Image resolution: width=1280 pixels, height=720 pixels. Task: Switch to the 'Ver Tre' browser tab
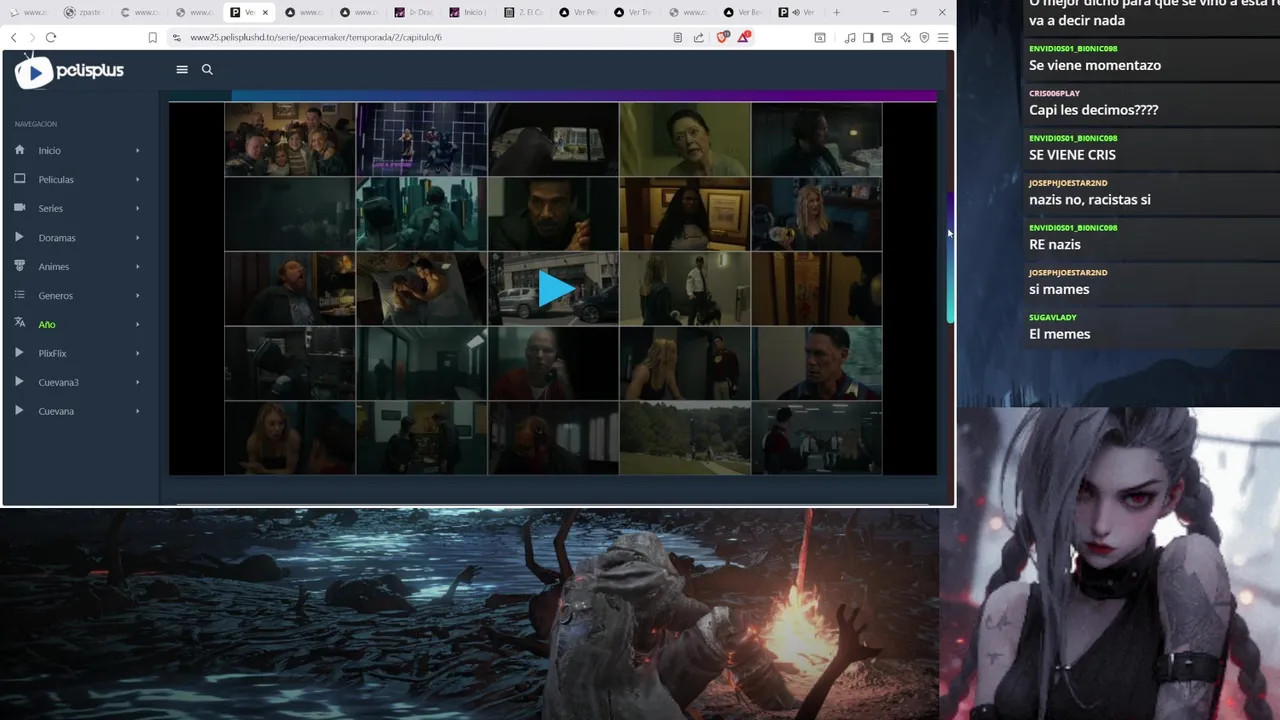[x=634, y=12]
